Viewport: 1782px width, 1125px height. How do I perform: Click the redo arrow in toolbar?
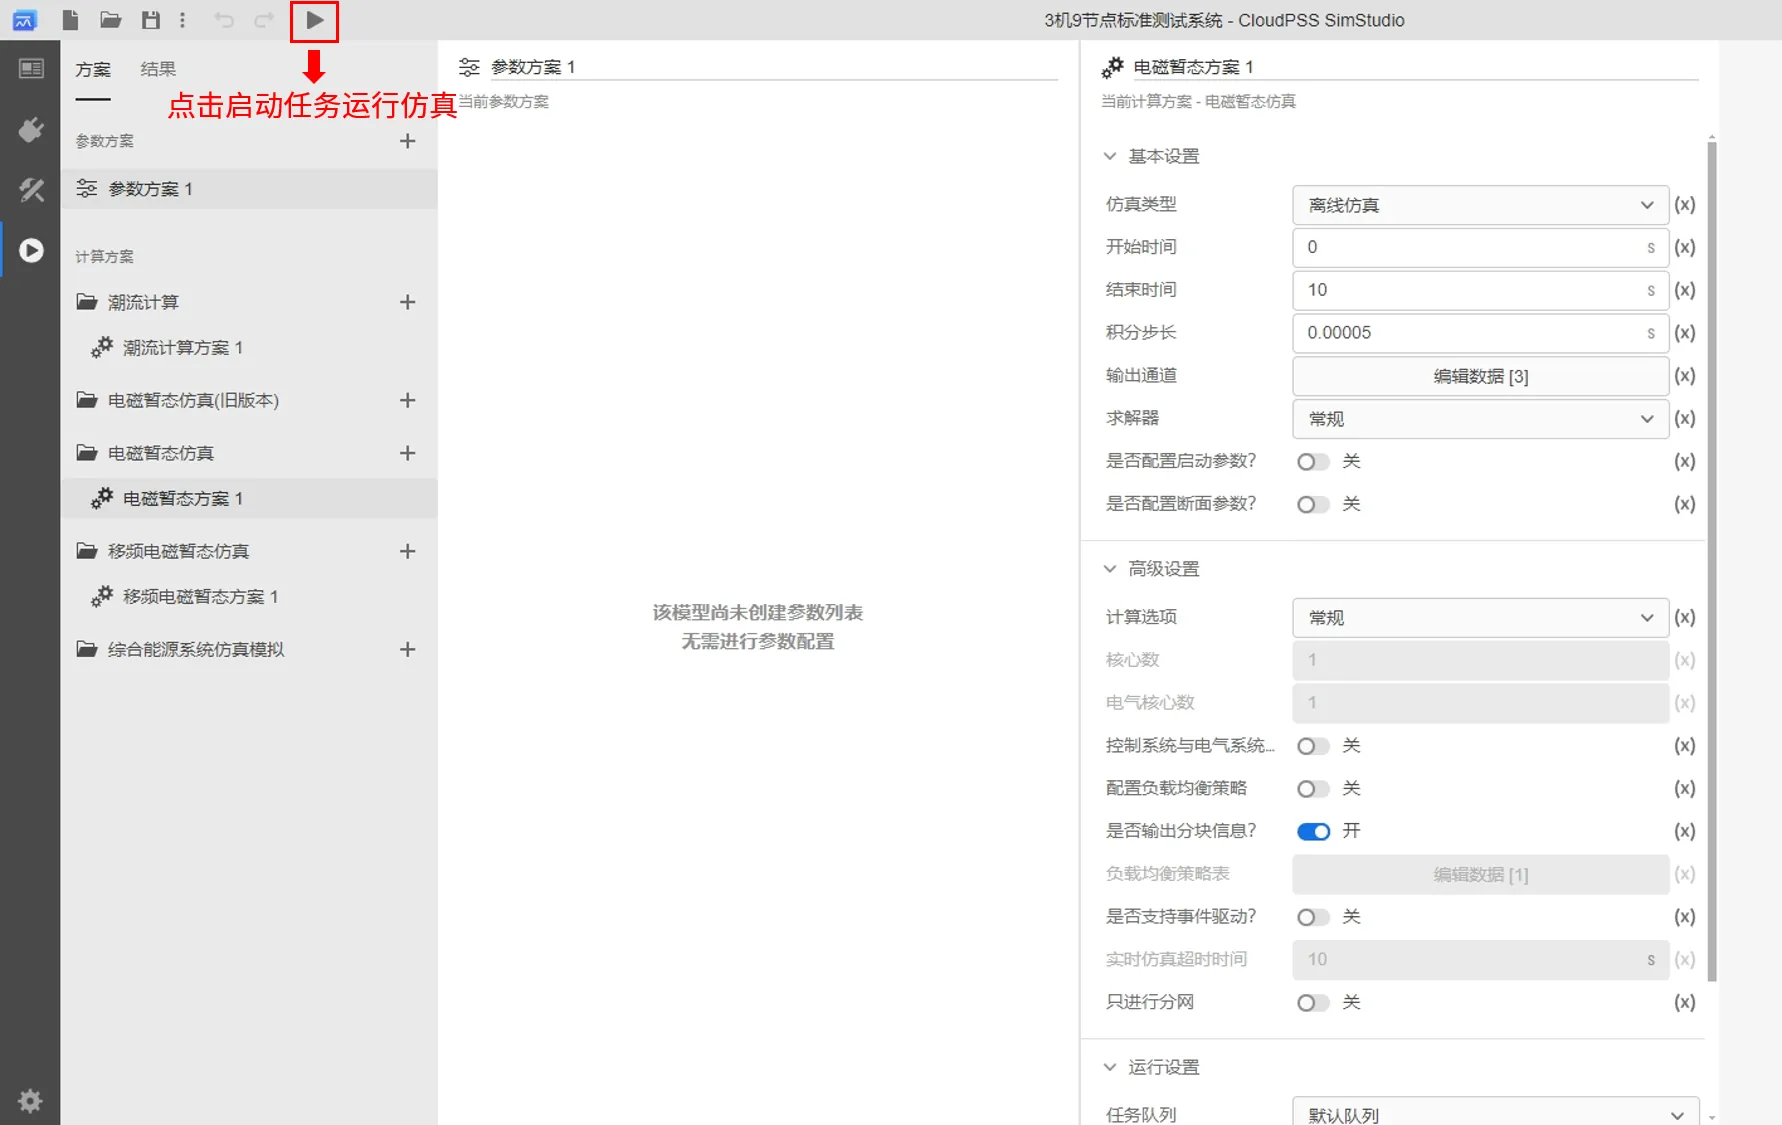coord(264,20)
